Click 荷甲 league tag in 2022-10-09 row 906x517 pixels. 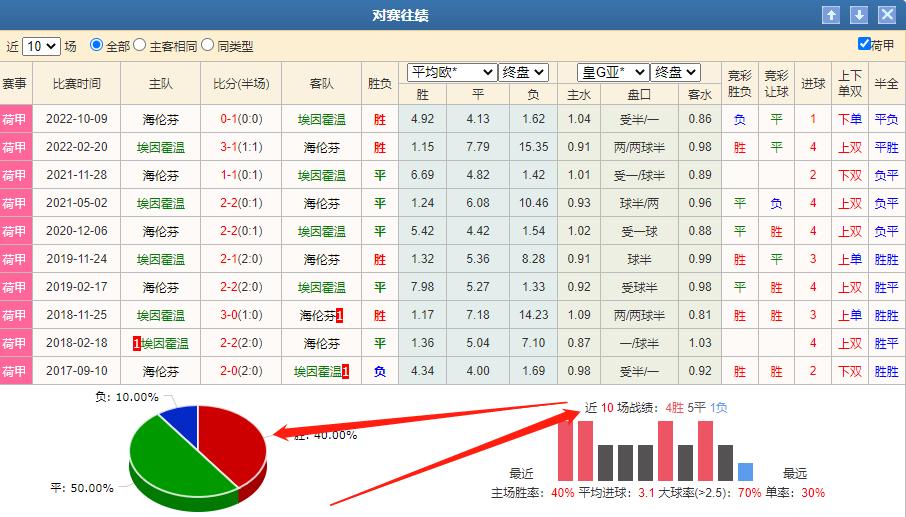tap(16, 119)
